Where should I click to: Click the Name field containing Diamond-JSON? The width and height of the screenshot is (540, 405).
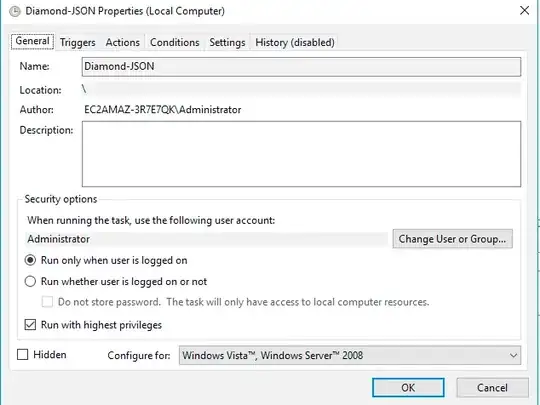[x=301, y=67]
